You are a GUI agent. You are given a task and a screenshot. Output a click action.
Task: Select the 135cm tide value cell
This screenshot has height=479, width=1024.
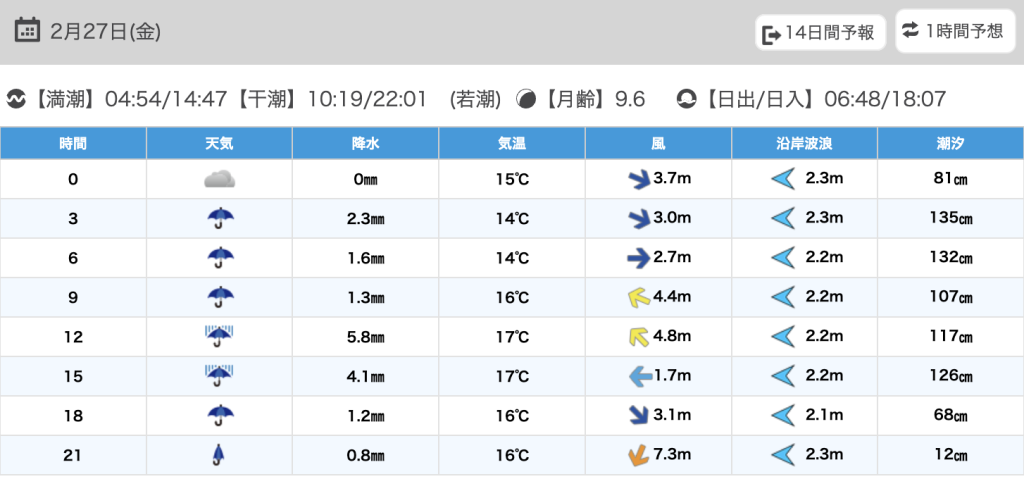(x=950, y=219)
